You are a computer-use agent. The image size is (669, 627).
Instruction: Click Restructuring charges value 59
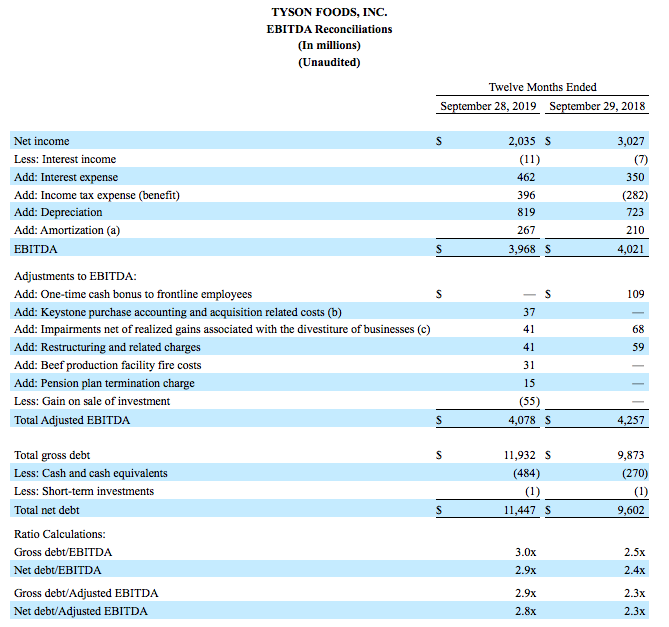(x=638, y=347)
